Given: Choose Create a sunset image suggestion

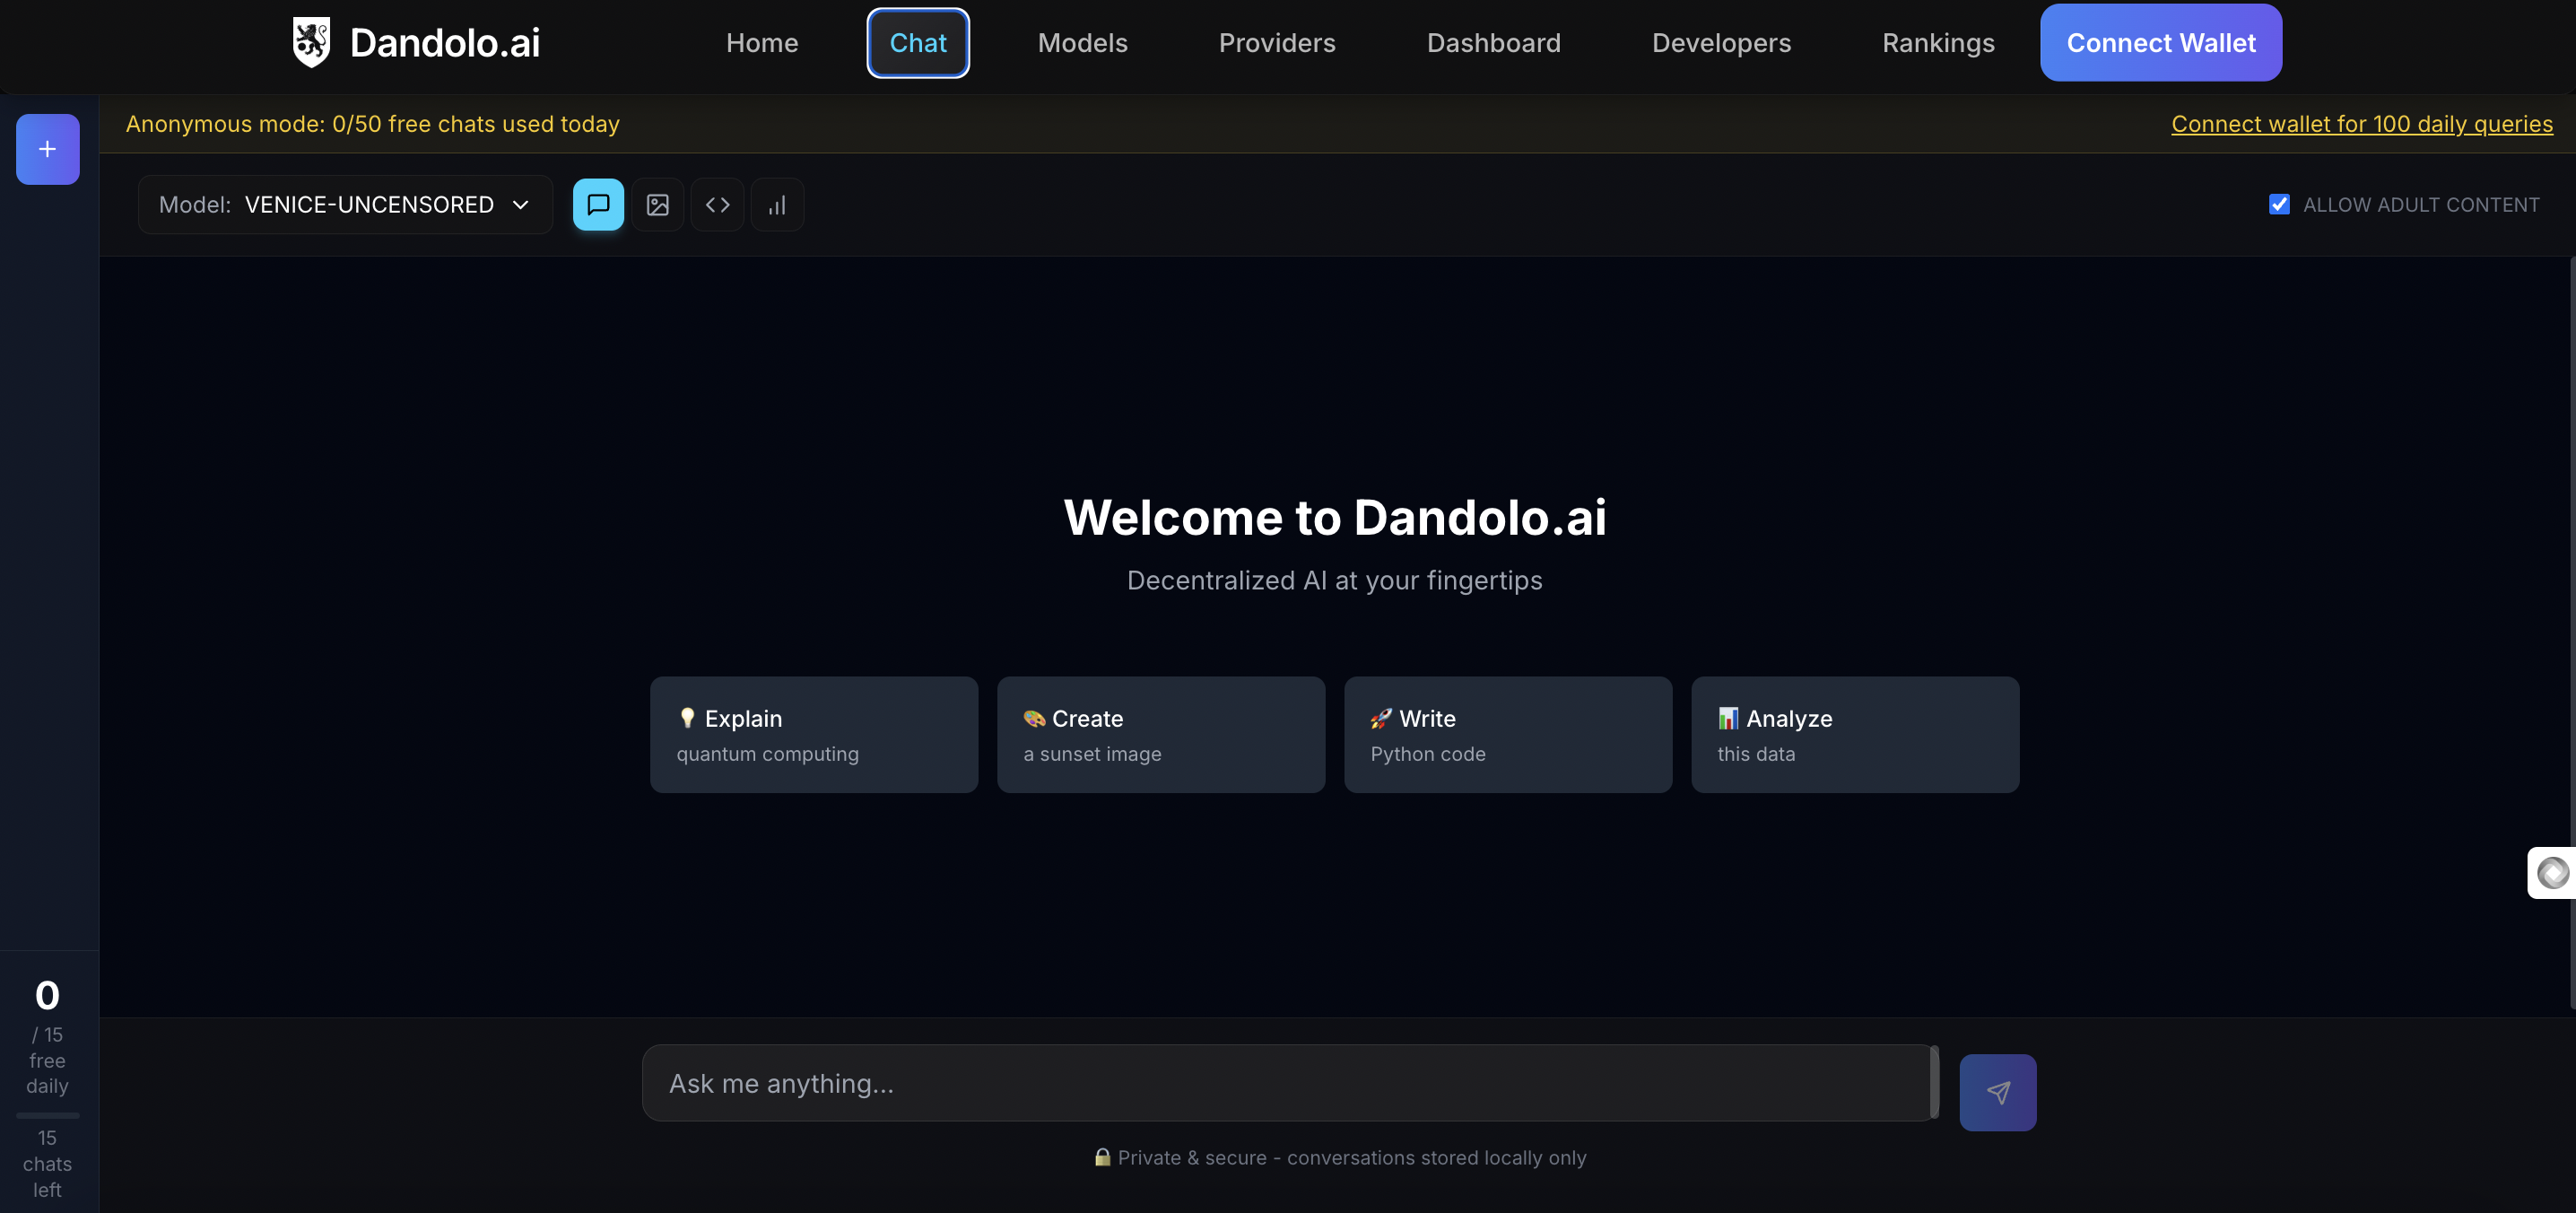Looking at the screenshot, I should tap(1161, 735).
